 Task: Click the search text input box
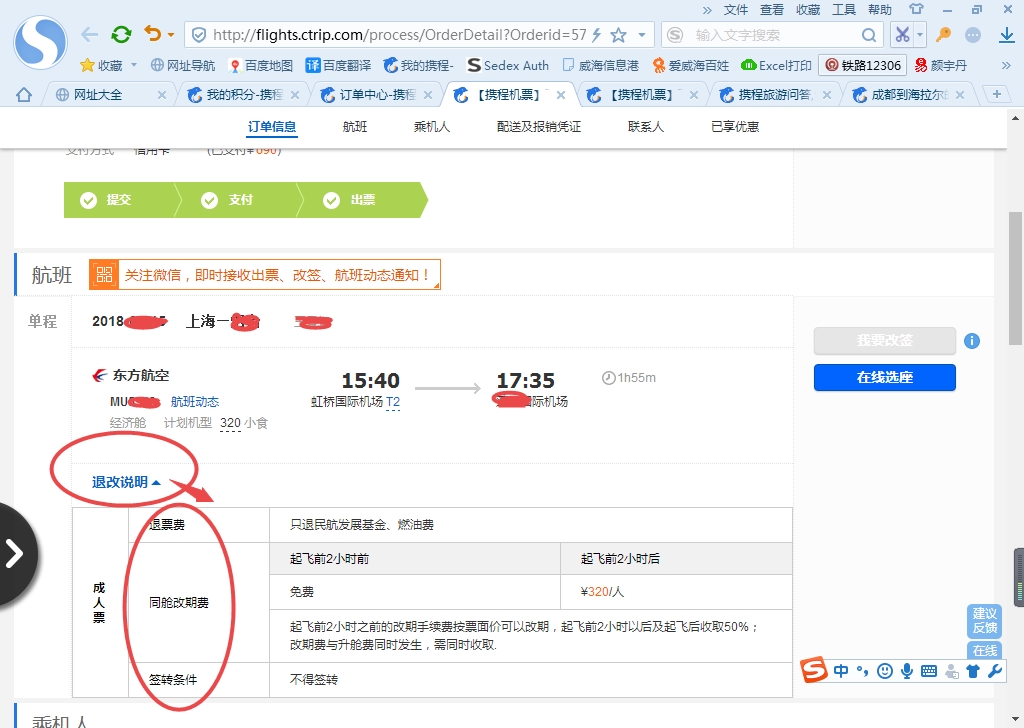click(x=771, y=35)
